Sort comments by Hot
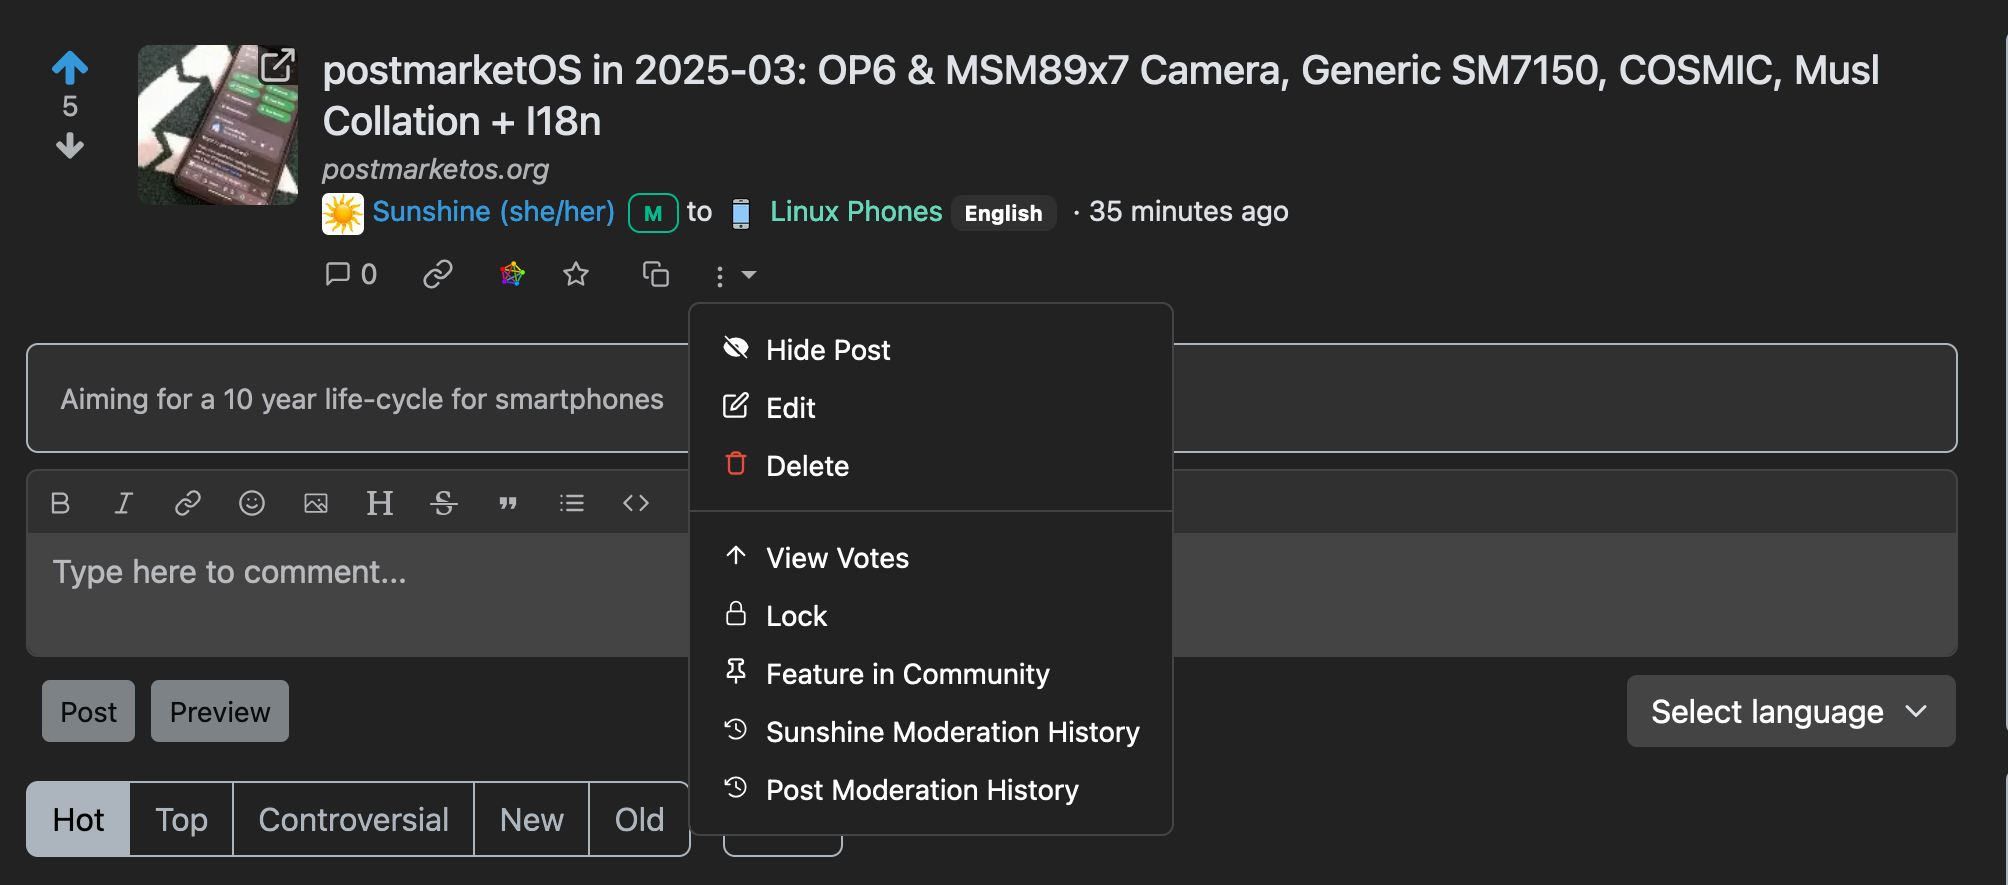Viewport: 2008px width, 885px height. click(78, 819)
